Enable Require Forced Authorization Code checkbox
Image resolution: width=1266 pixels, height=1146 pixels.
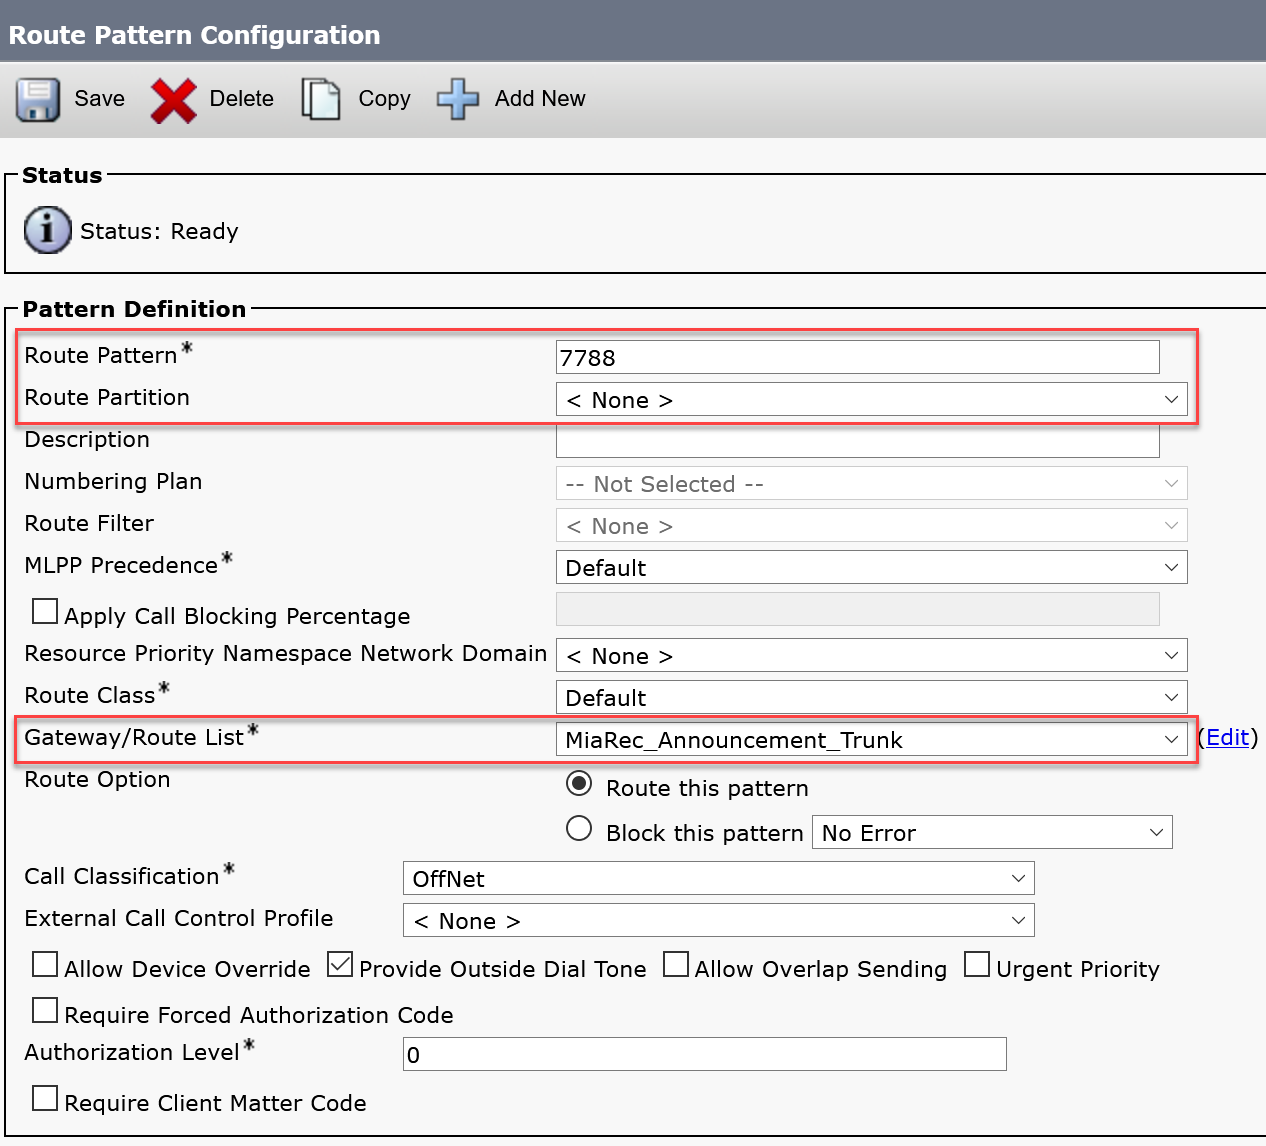click(x=45, y=1010)
